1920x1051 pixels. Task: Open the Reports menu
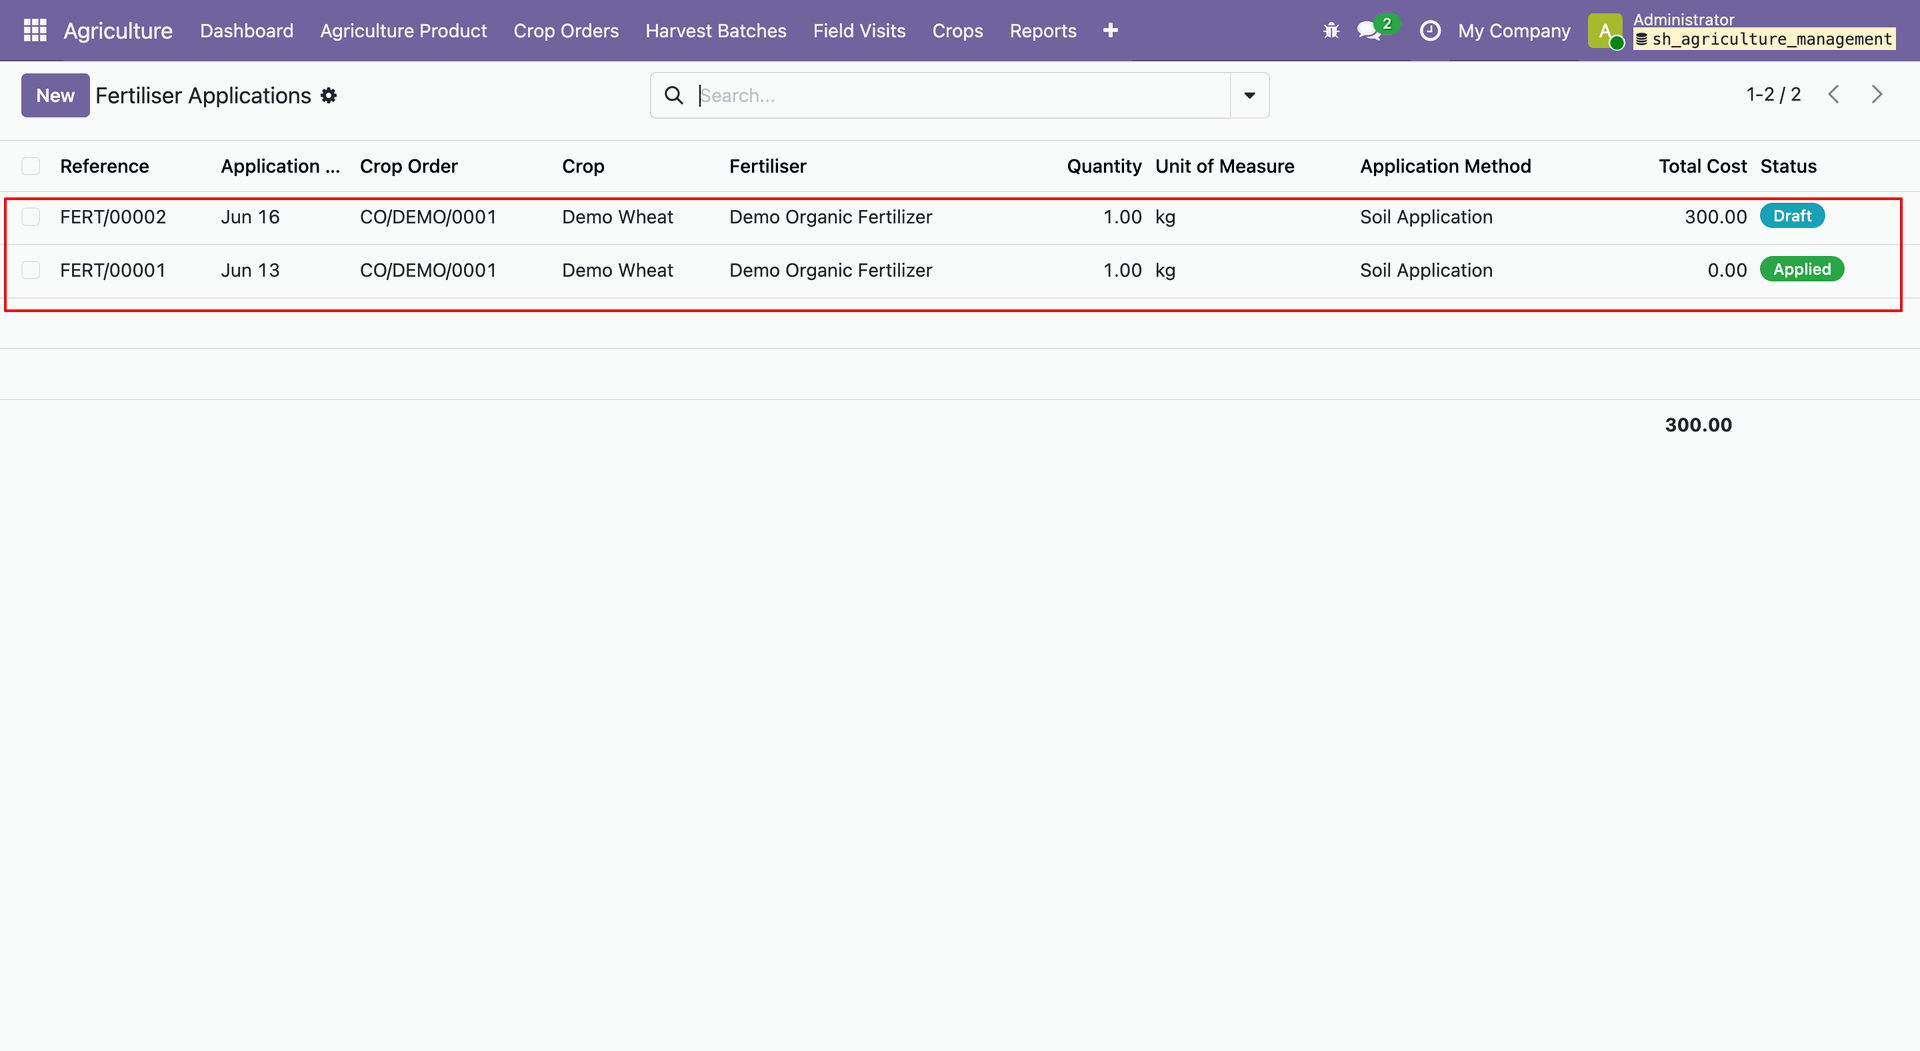(1043, 31)
